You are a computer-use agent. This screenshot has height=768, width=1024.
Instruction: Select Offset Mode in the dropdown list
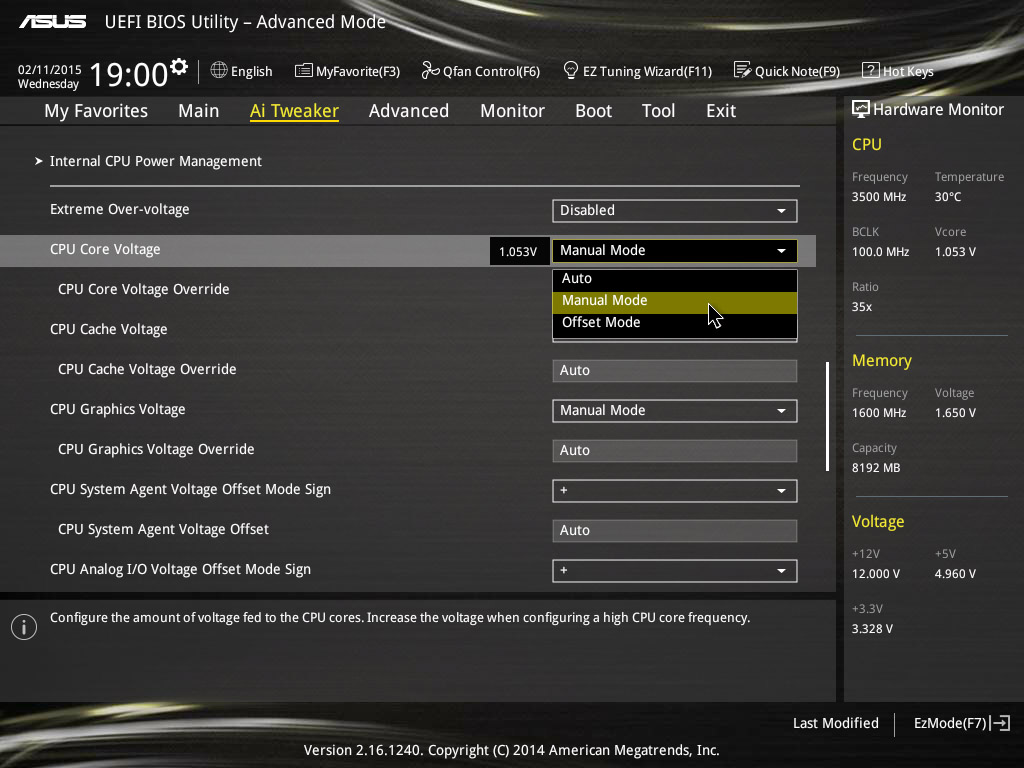[x=675, y=323]
